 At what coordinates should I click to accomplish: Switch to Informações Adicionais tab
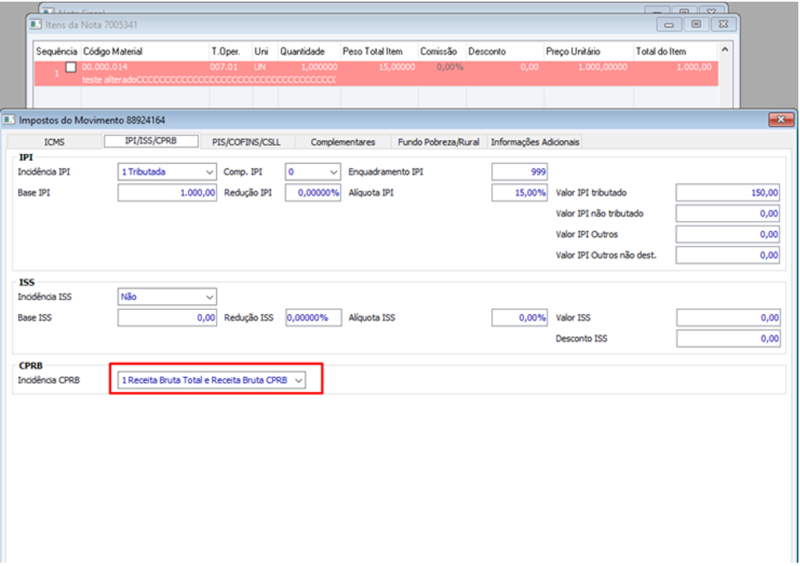(535, 142)
